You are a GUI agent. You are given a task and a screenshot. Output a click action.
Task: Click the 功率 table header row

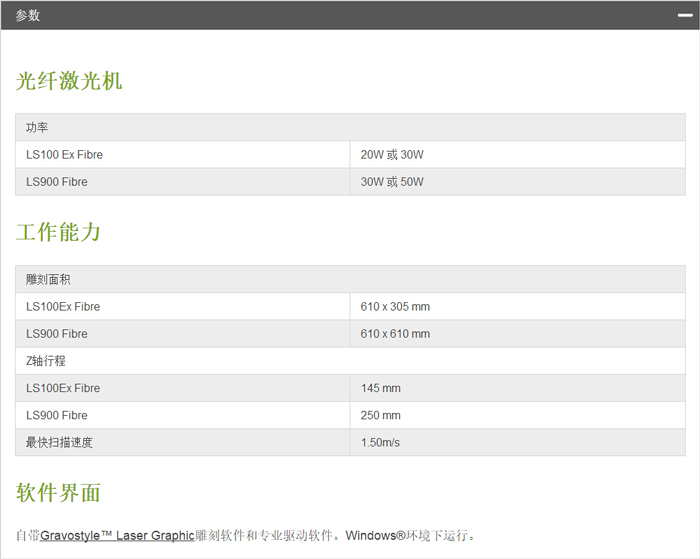pos(350,127)
